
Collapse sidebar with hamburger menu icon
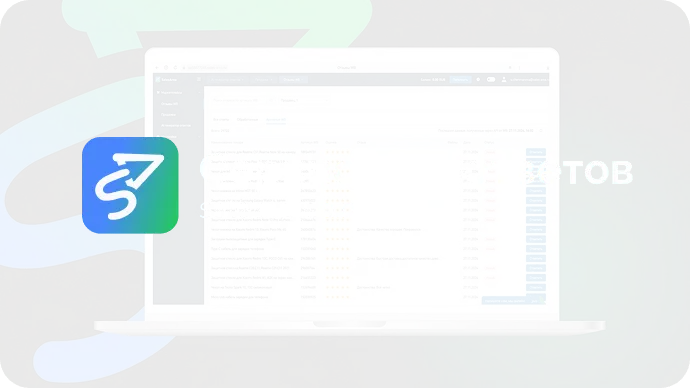199,80
